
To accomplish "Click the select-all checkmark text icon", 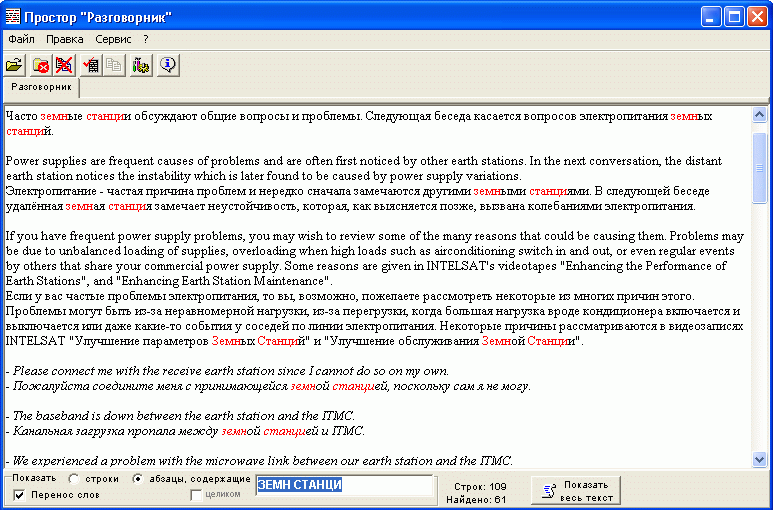I will pyautogui.click(x=92, y=65).
